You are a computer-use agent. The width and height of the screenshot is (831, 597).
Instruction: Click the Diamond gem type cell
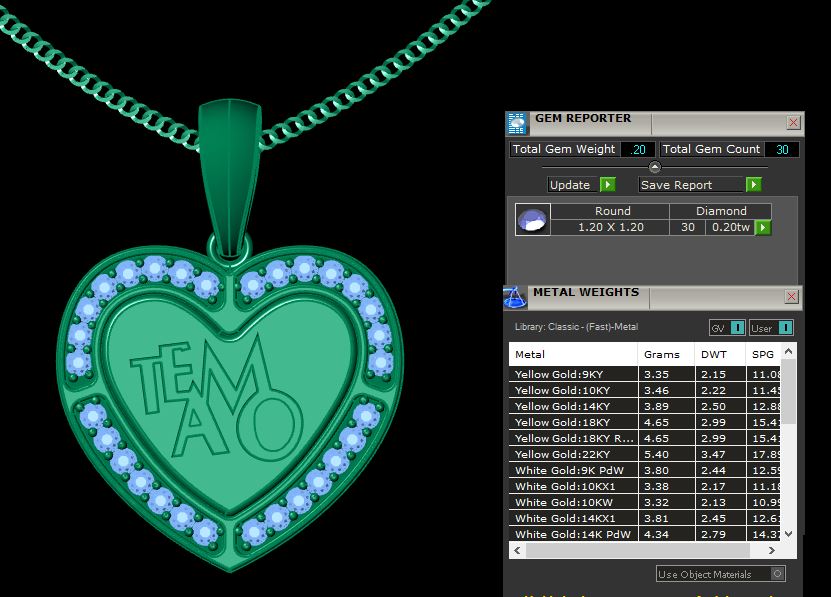point(721,211)
